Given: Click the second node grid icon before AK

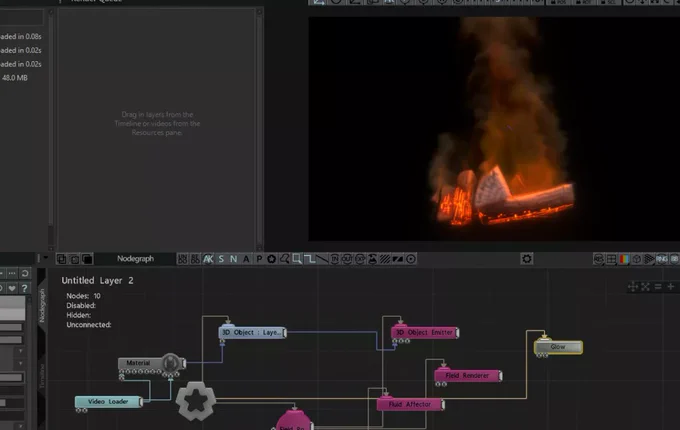Looking at the screenshot, I should (x=196, y=259).
